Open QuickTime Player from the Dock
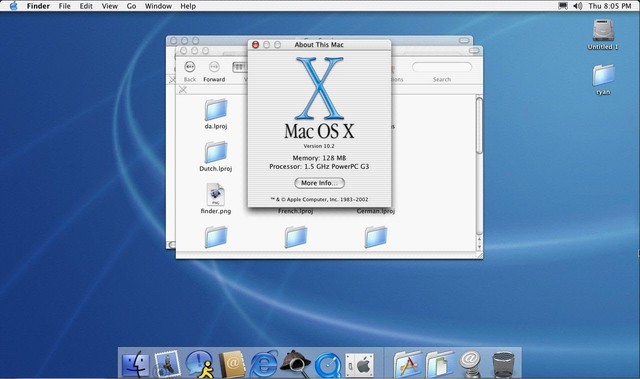 tap(327, 364)
